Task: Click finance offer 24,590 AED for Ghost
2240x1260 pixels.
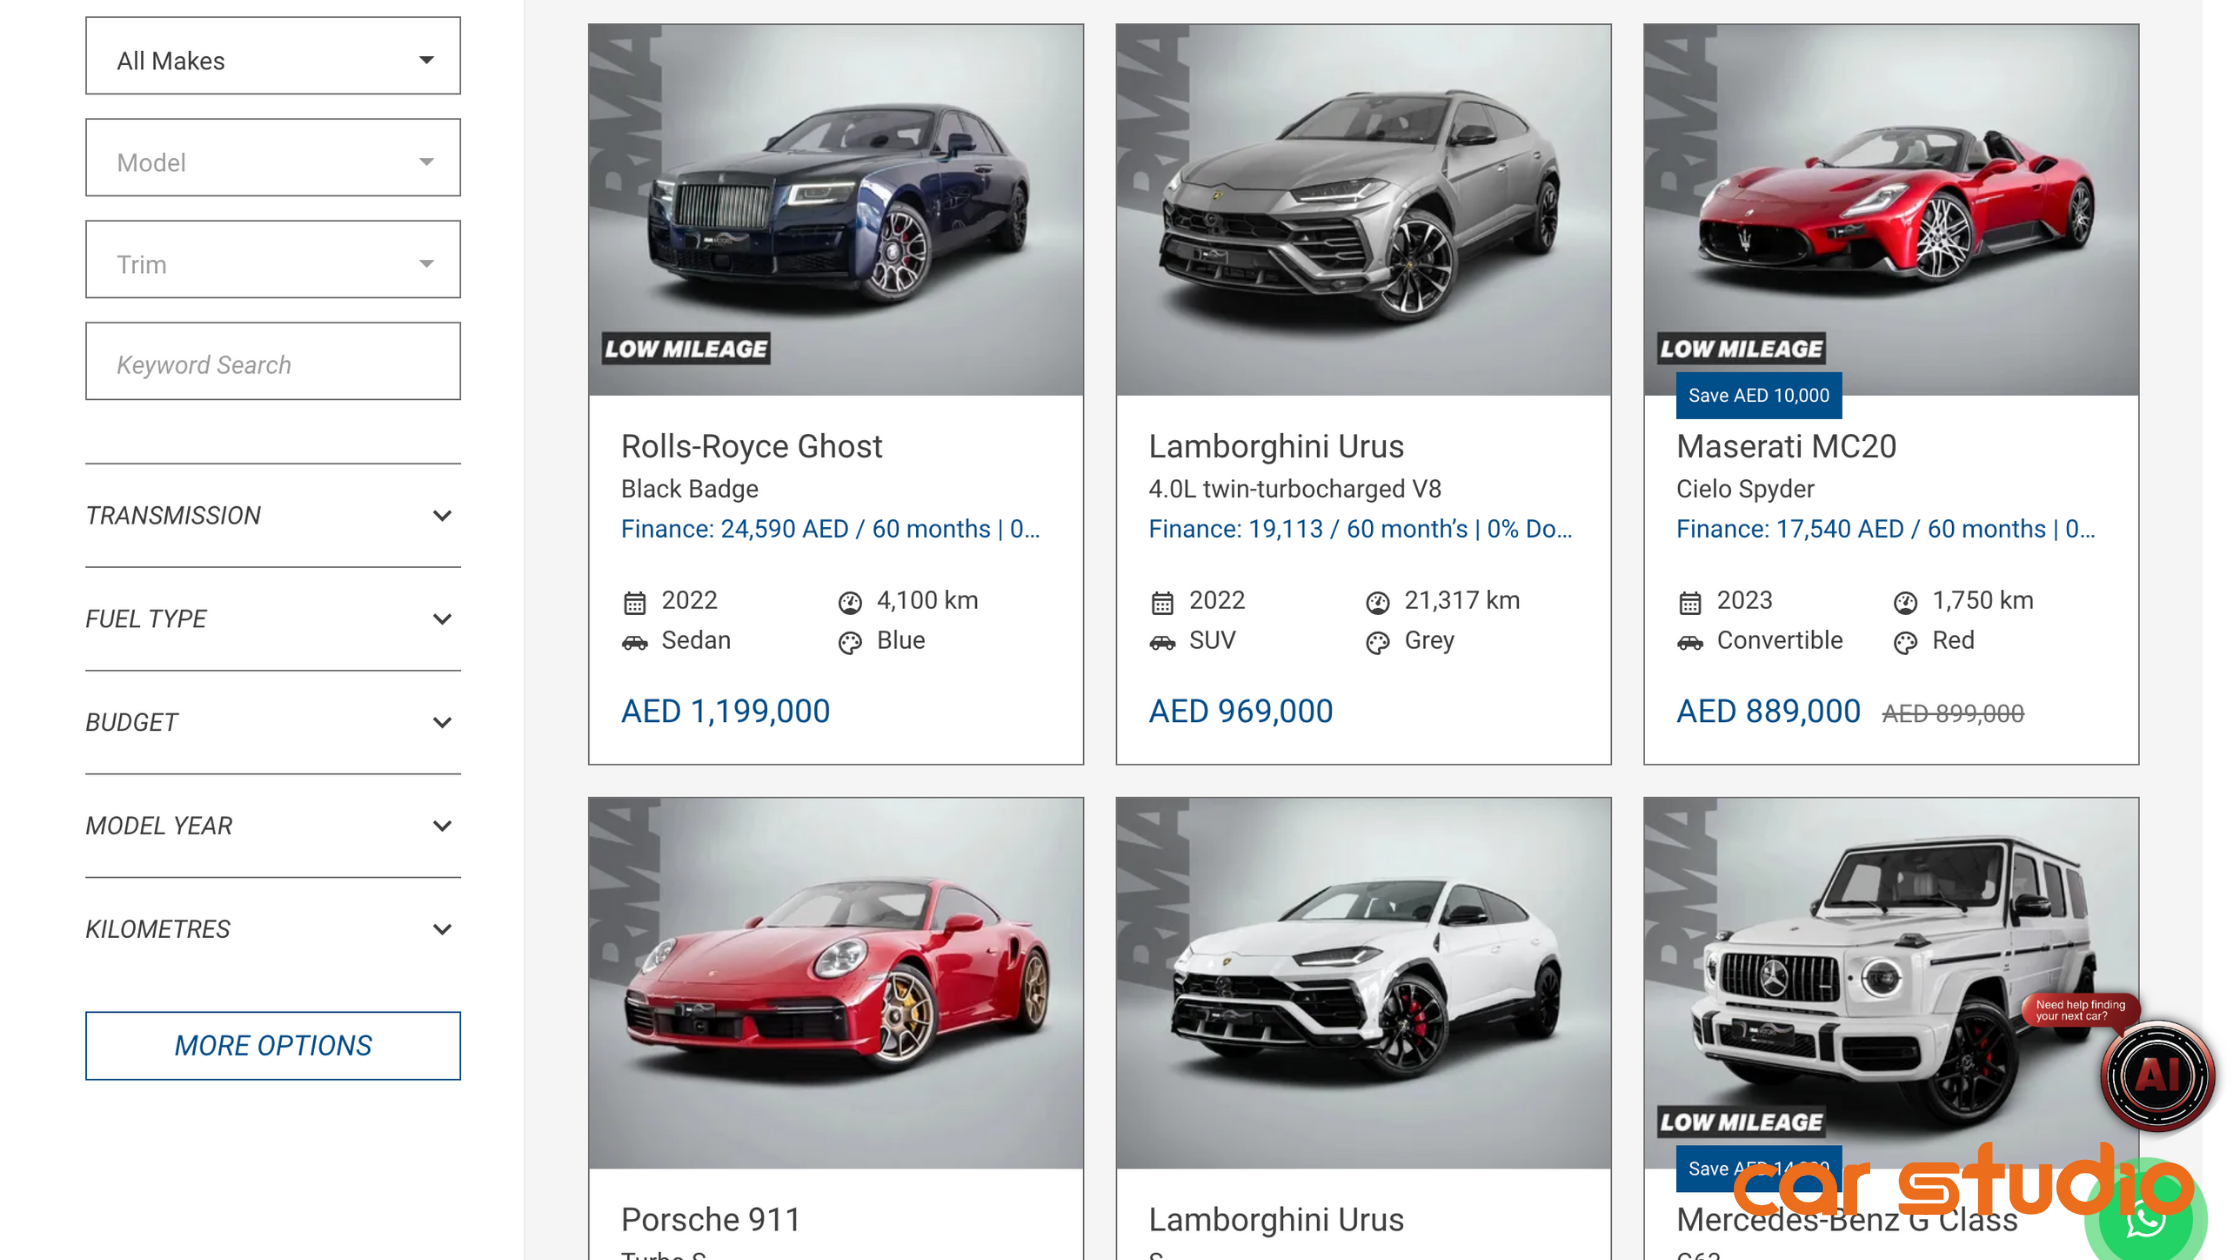Action: tap(830, 529)
